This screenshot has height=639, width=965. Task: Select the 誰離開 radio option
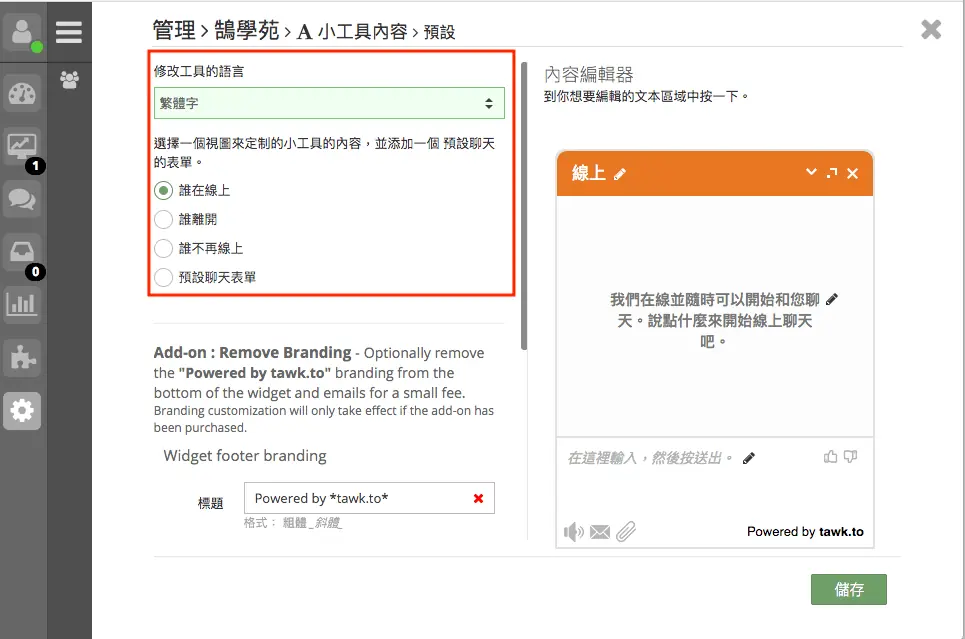pyautogui.click(x=163, y=219)
